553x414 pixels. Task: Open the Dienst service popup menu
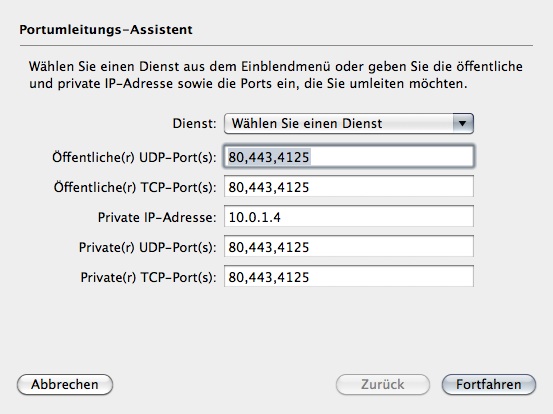tap(349, 123)
